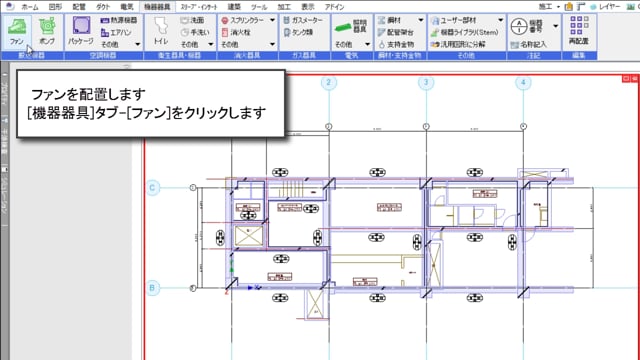Open the ユーザー部材 dropdown arrow
The image size is (640, 360).
coord(500,20)
